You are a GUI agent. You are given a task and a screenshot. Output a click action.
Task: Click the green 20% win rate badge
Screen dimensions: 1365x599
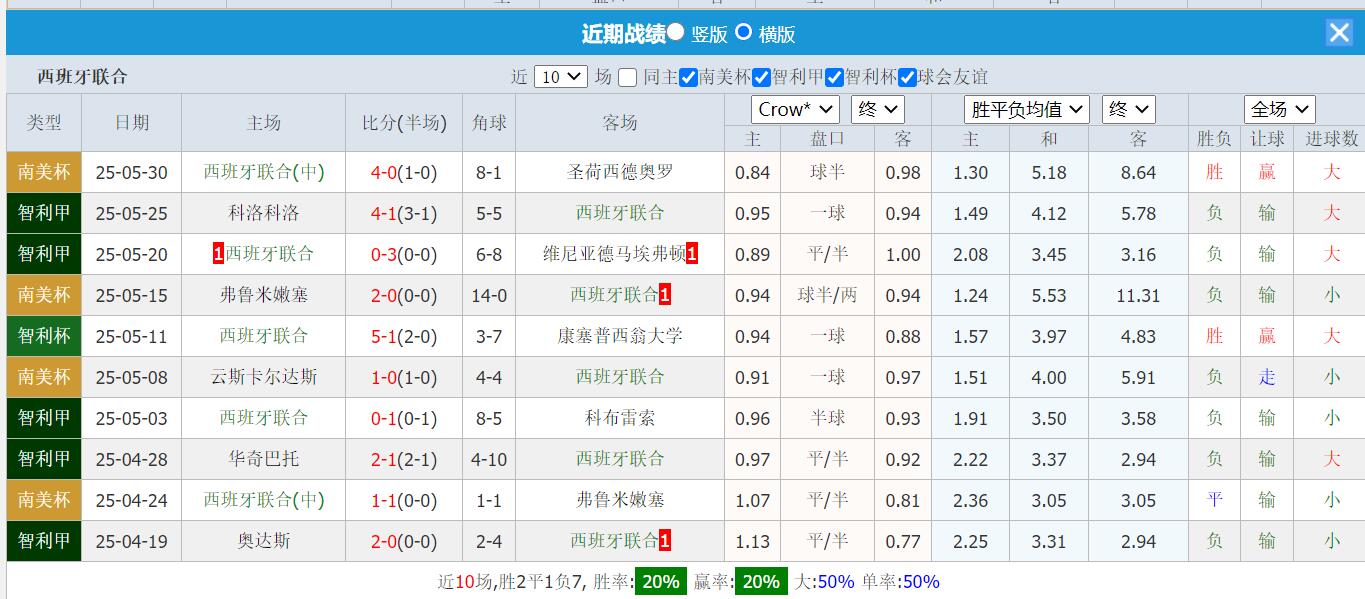tap(660, 580)
